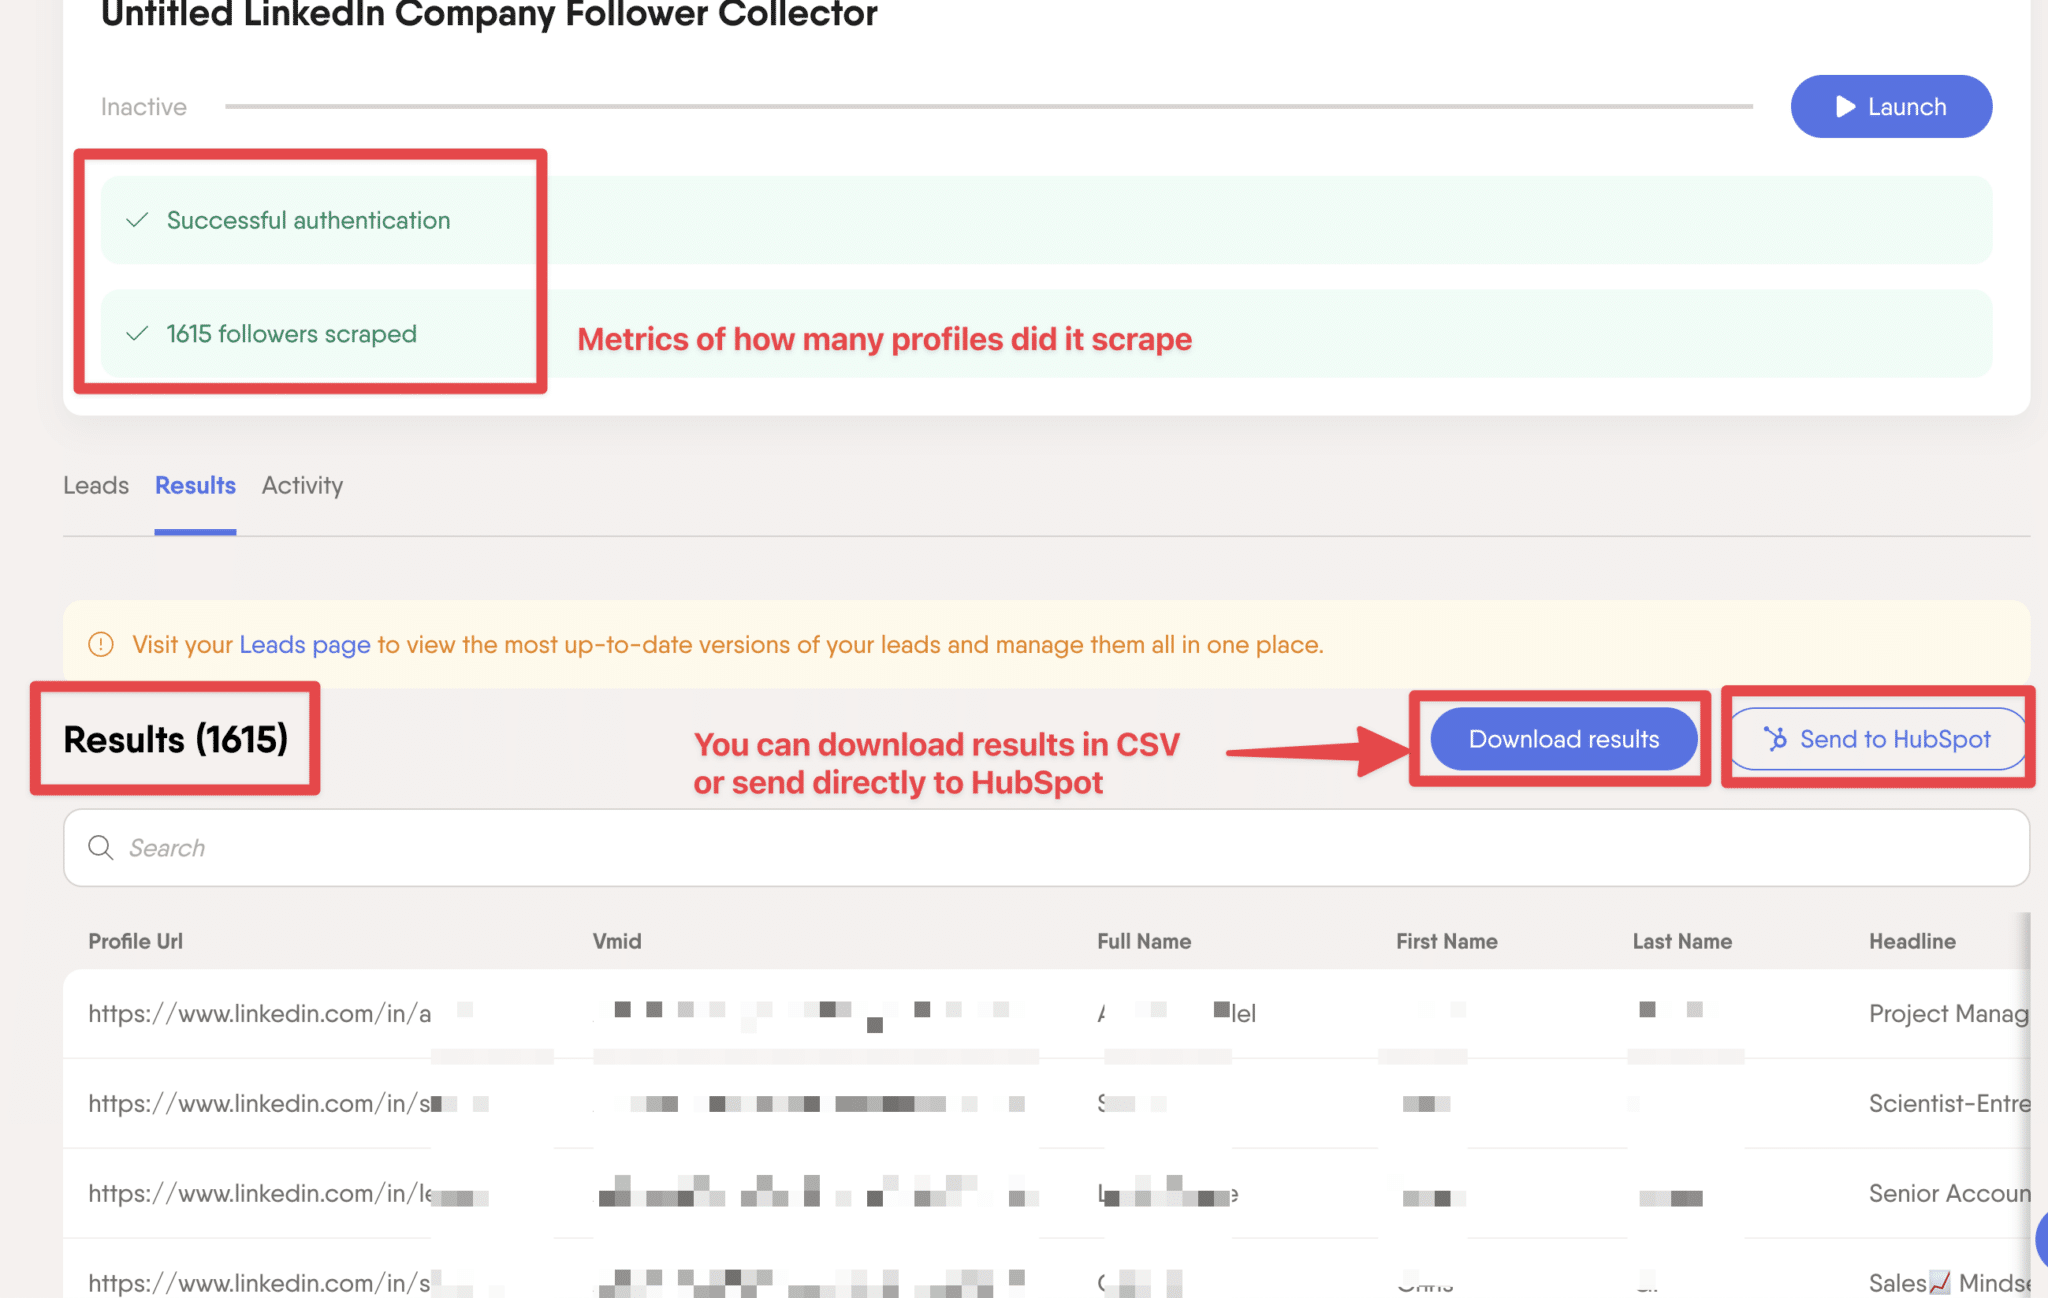Click Send to HubSpot
This screenshot has height=1298, width=2048.
coord(1876,740)
